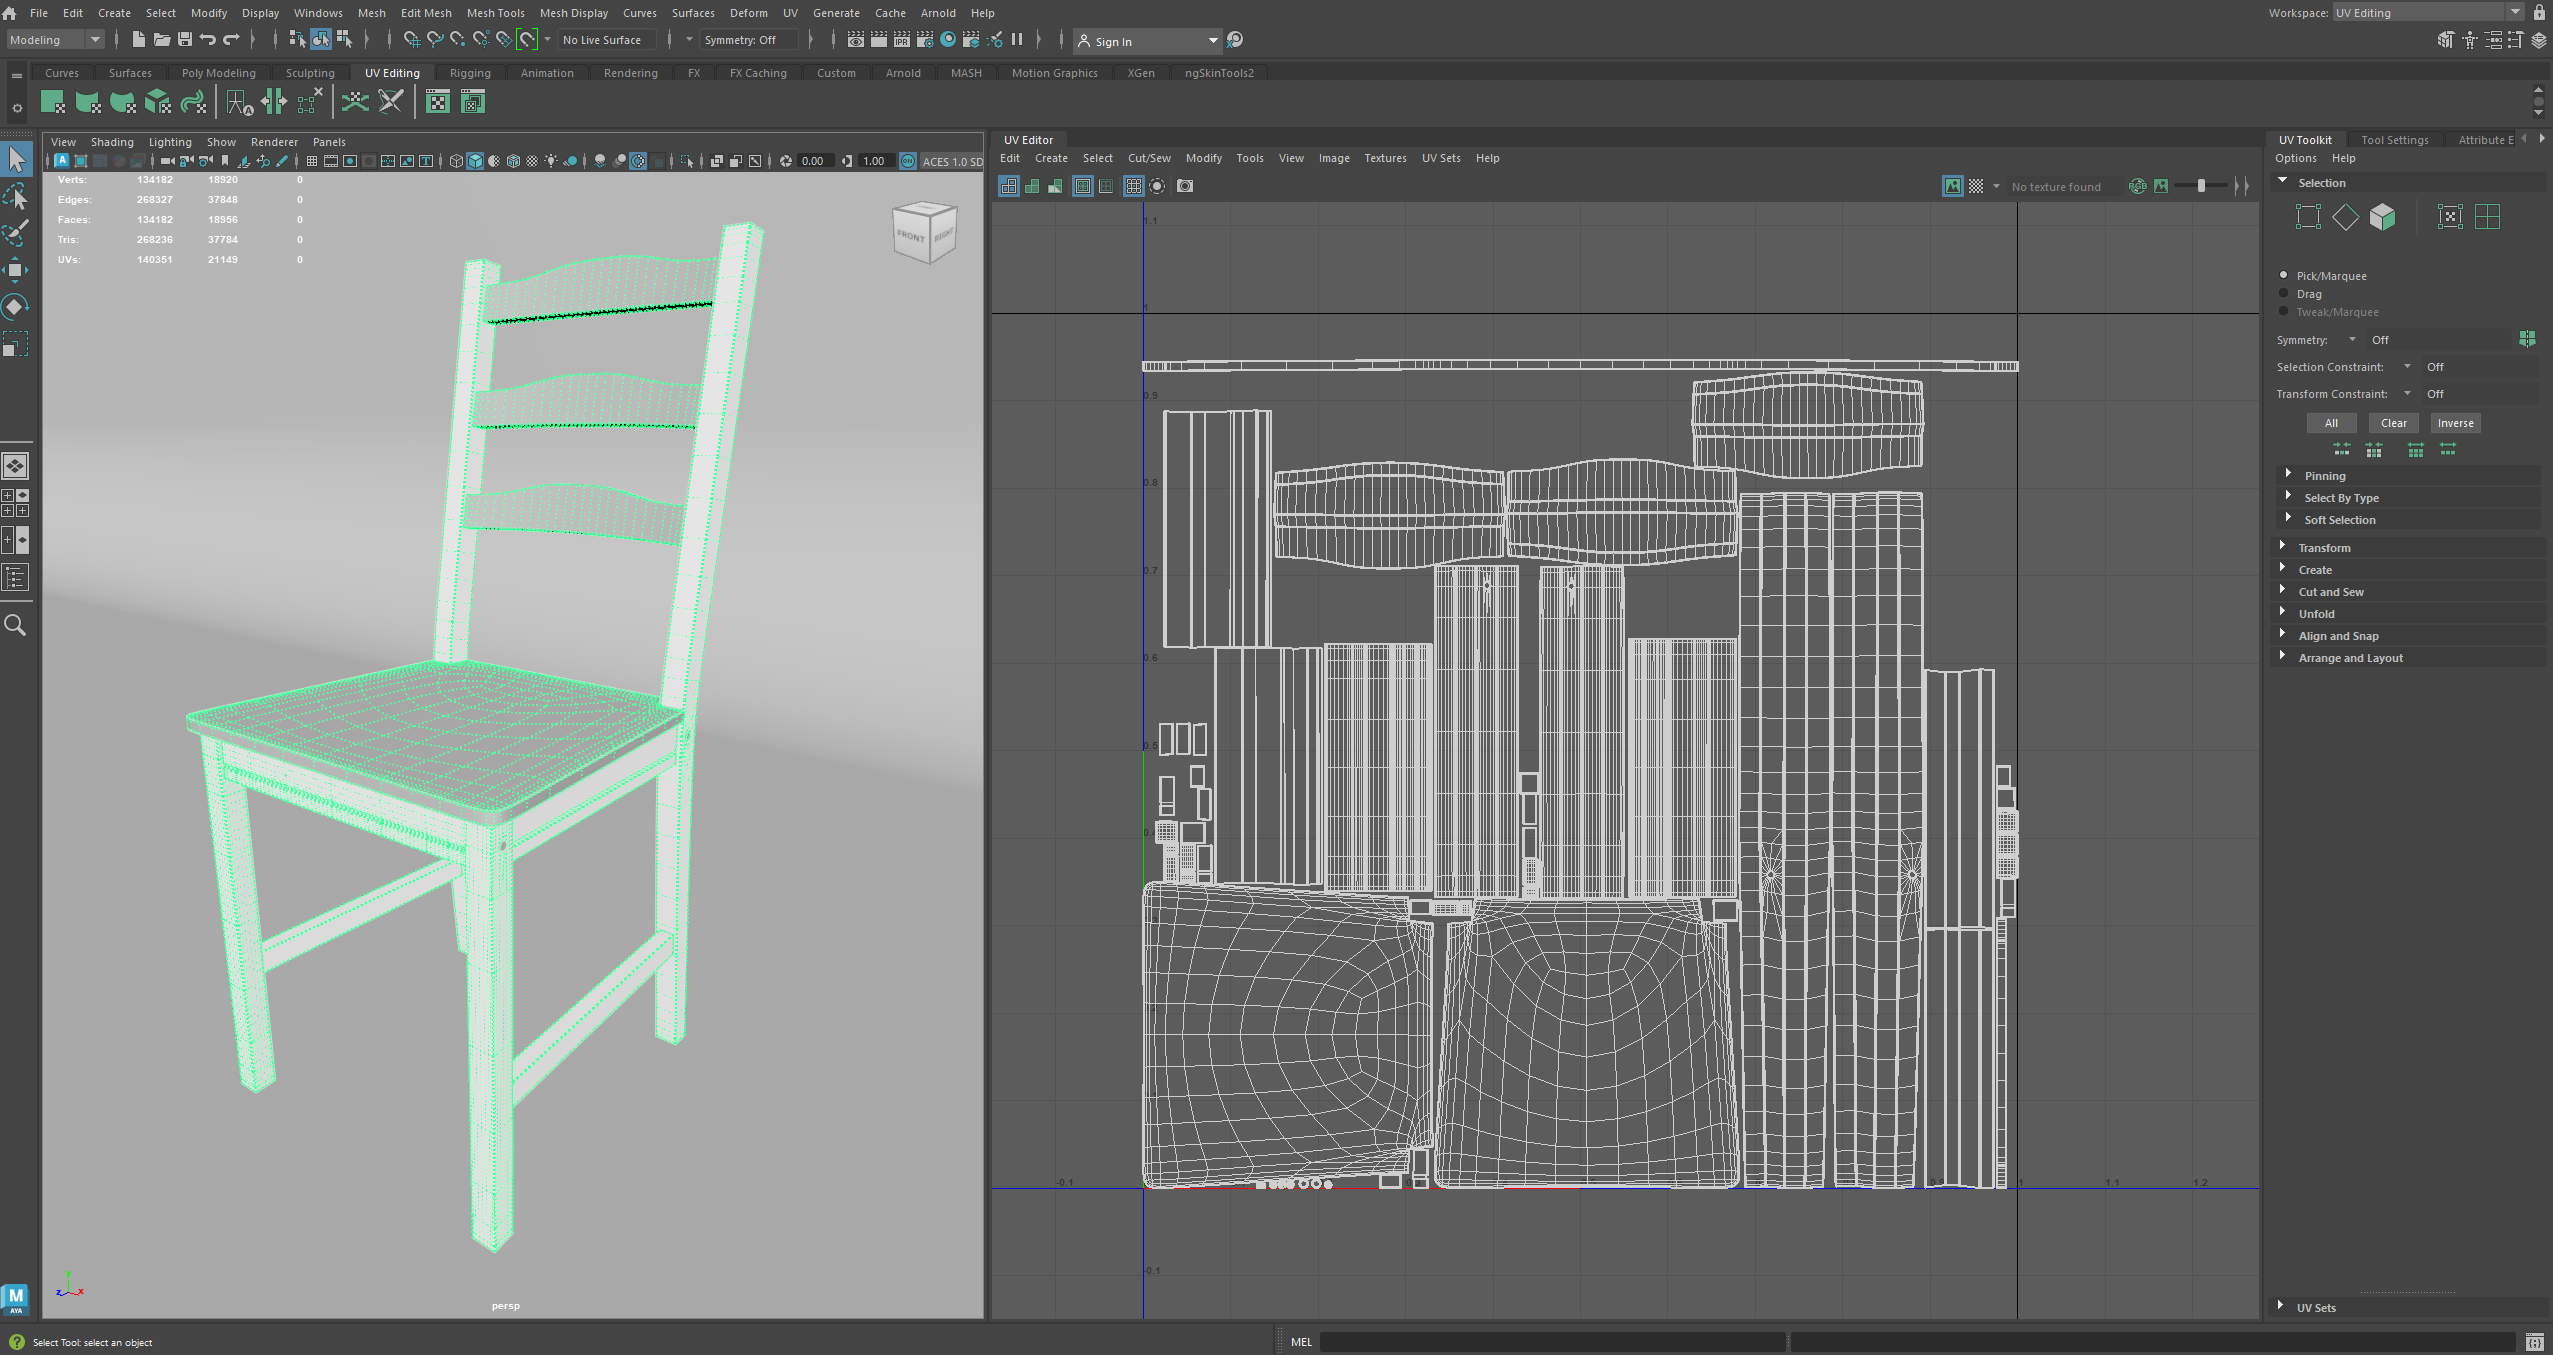Click the UV snapshot camera icon
2553x1355 pixels.
1185,186
